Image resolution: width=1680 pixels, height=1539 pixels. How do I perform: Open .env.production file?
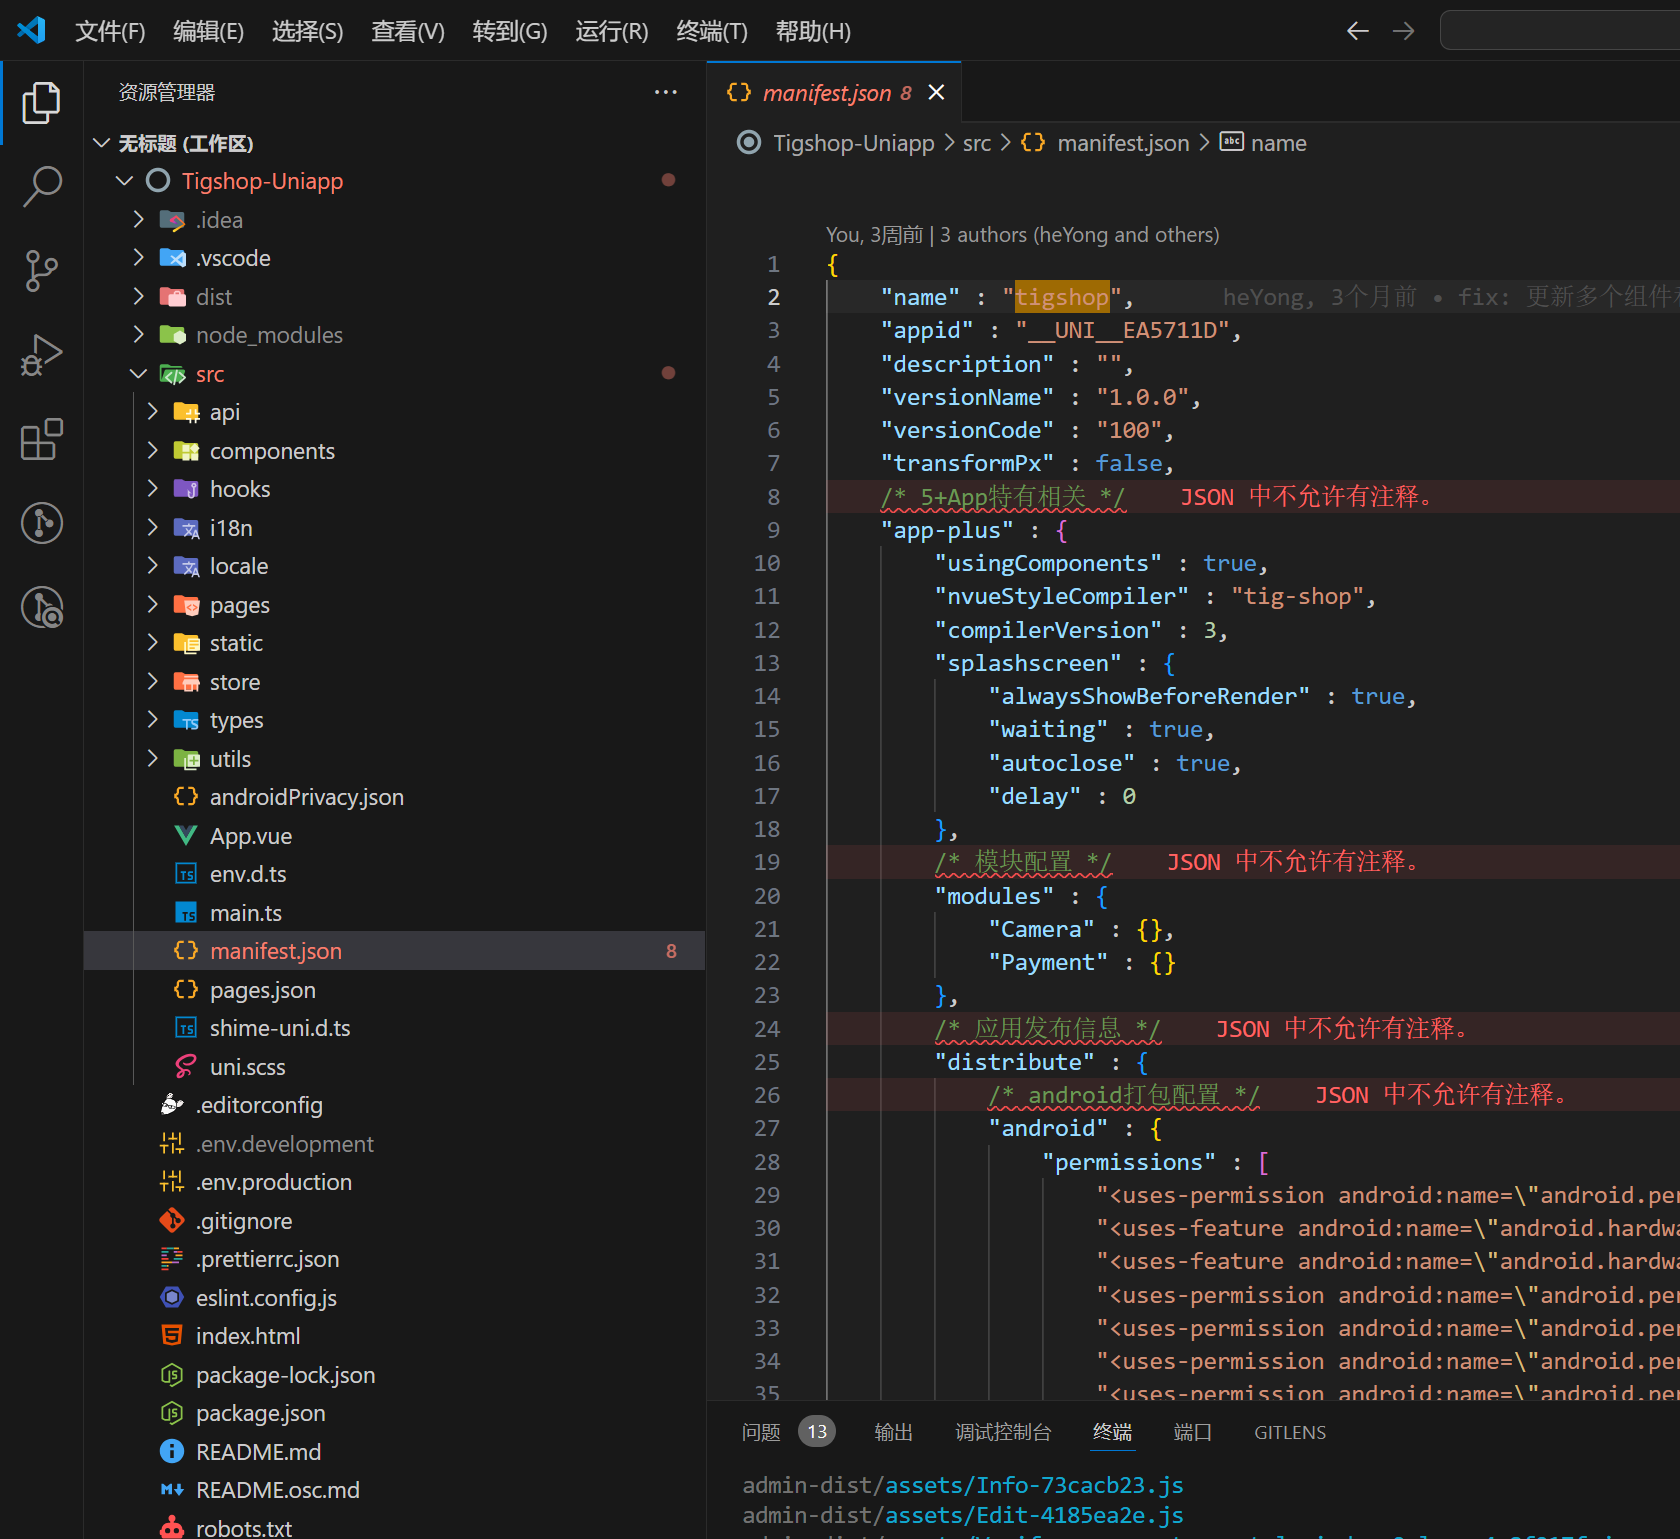point(394,1182)
